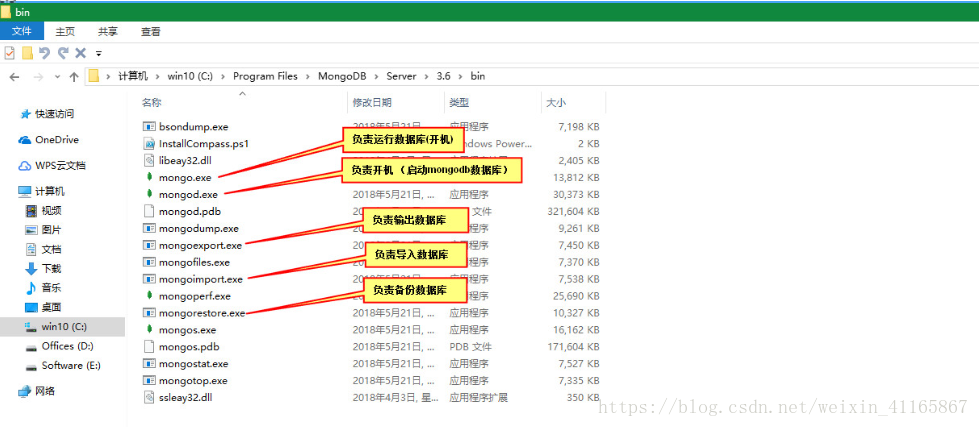The width and height of the screenshot is (979, 427).
Task: Click the green leaf icon of mongo.exe
Action: point(149,177)
